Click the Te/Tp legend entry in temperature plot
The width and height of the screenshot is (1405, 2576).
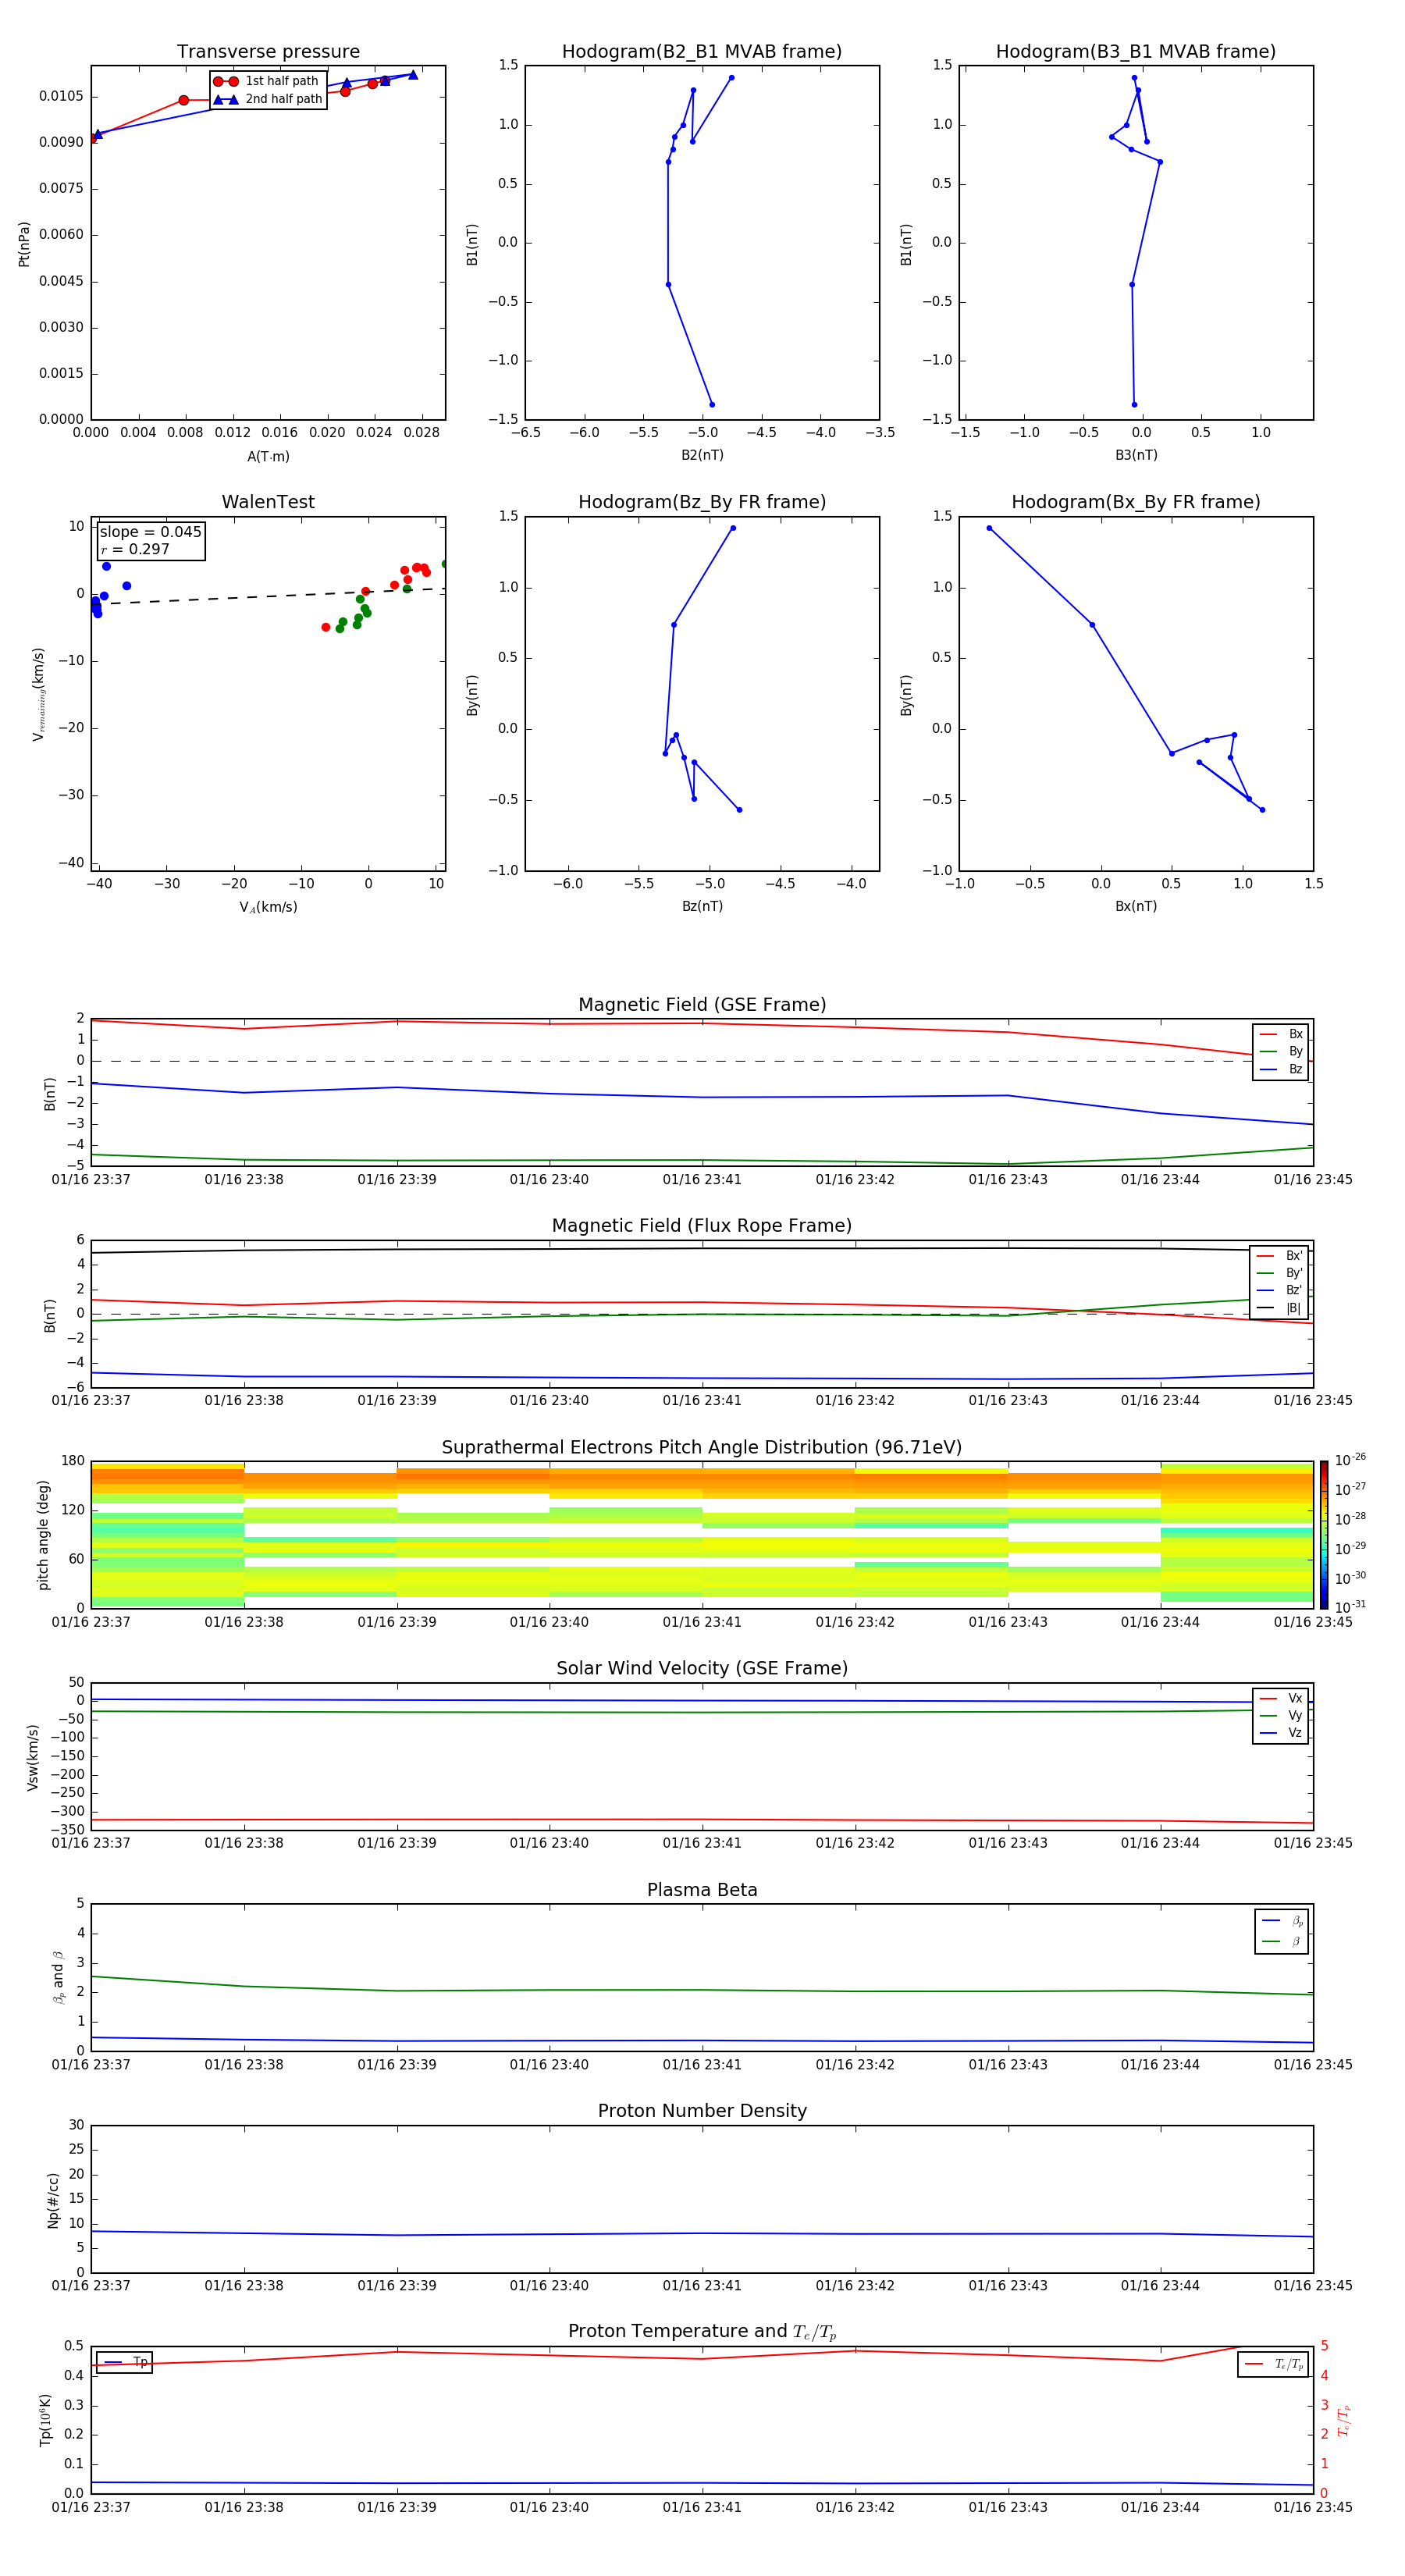point(1273,2364)
